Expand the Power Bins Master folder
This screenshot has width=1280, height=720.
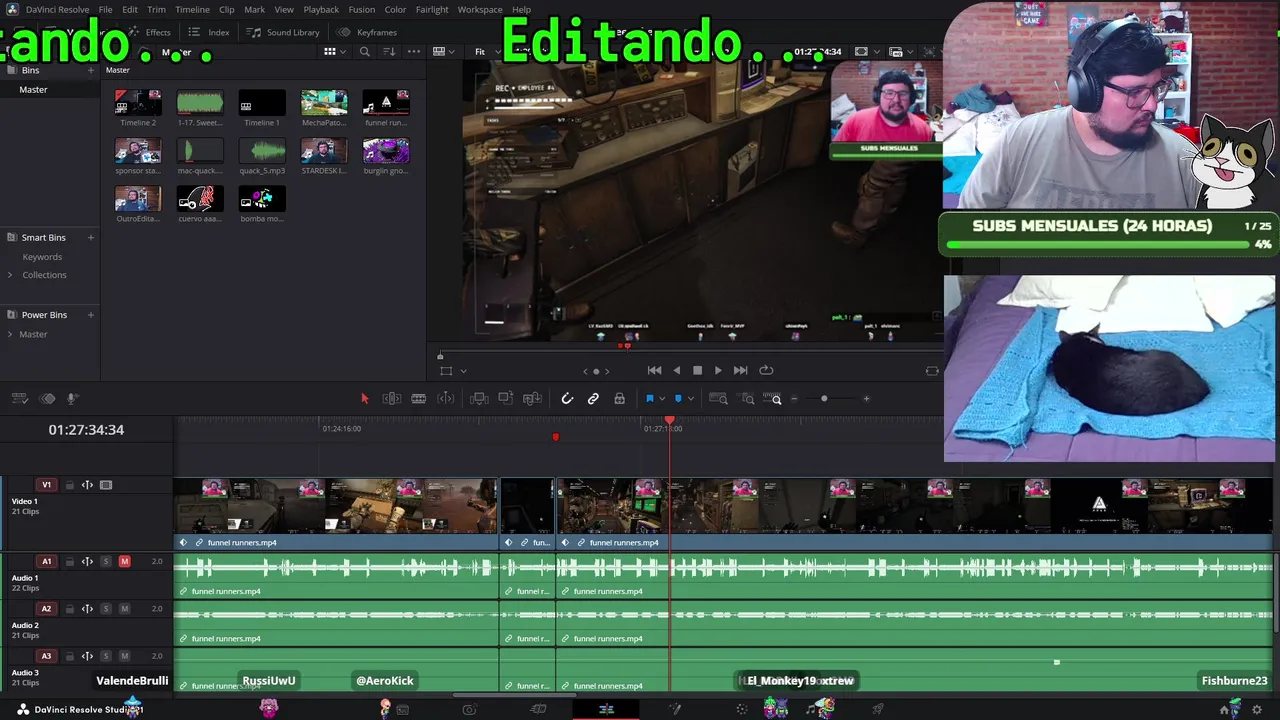point(10,334)
